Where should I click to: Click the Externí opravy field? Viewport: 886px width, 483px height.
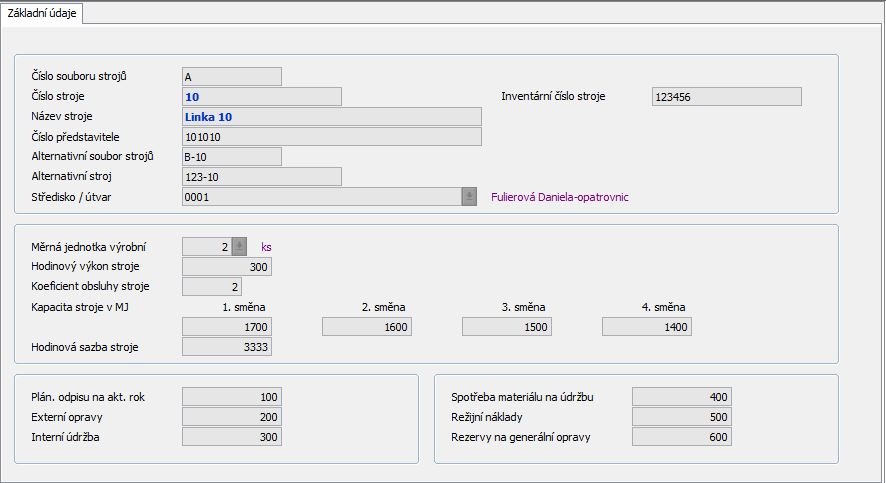click(x=232, y=417)
